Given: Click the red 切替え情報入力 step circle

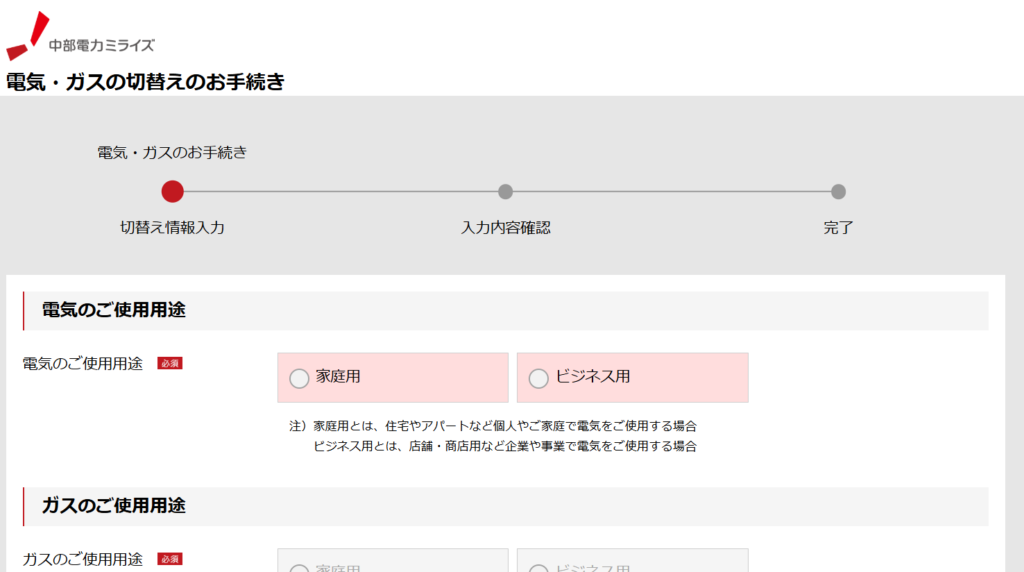Looking at the screenshot, I should (172, 191).
